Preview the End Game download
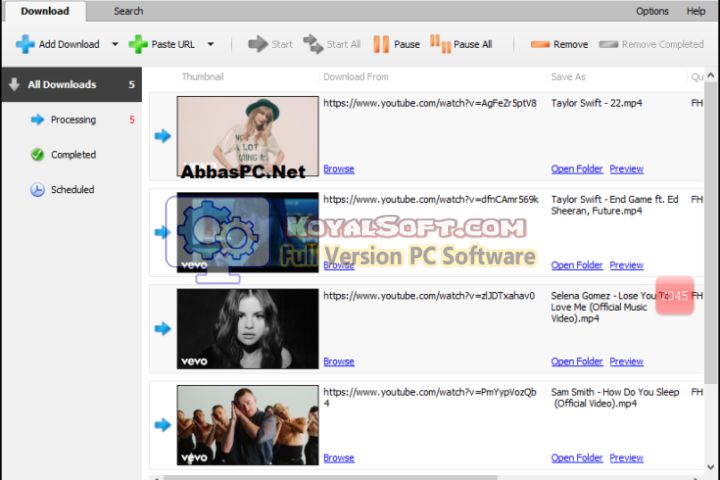This screenshot has height=480, width=720. point(626,265)
